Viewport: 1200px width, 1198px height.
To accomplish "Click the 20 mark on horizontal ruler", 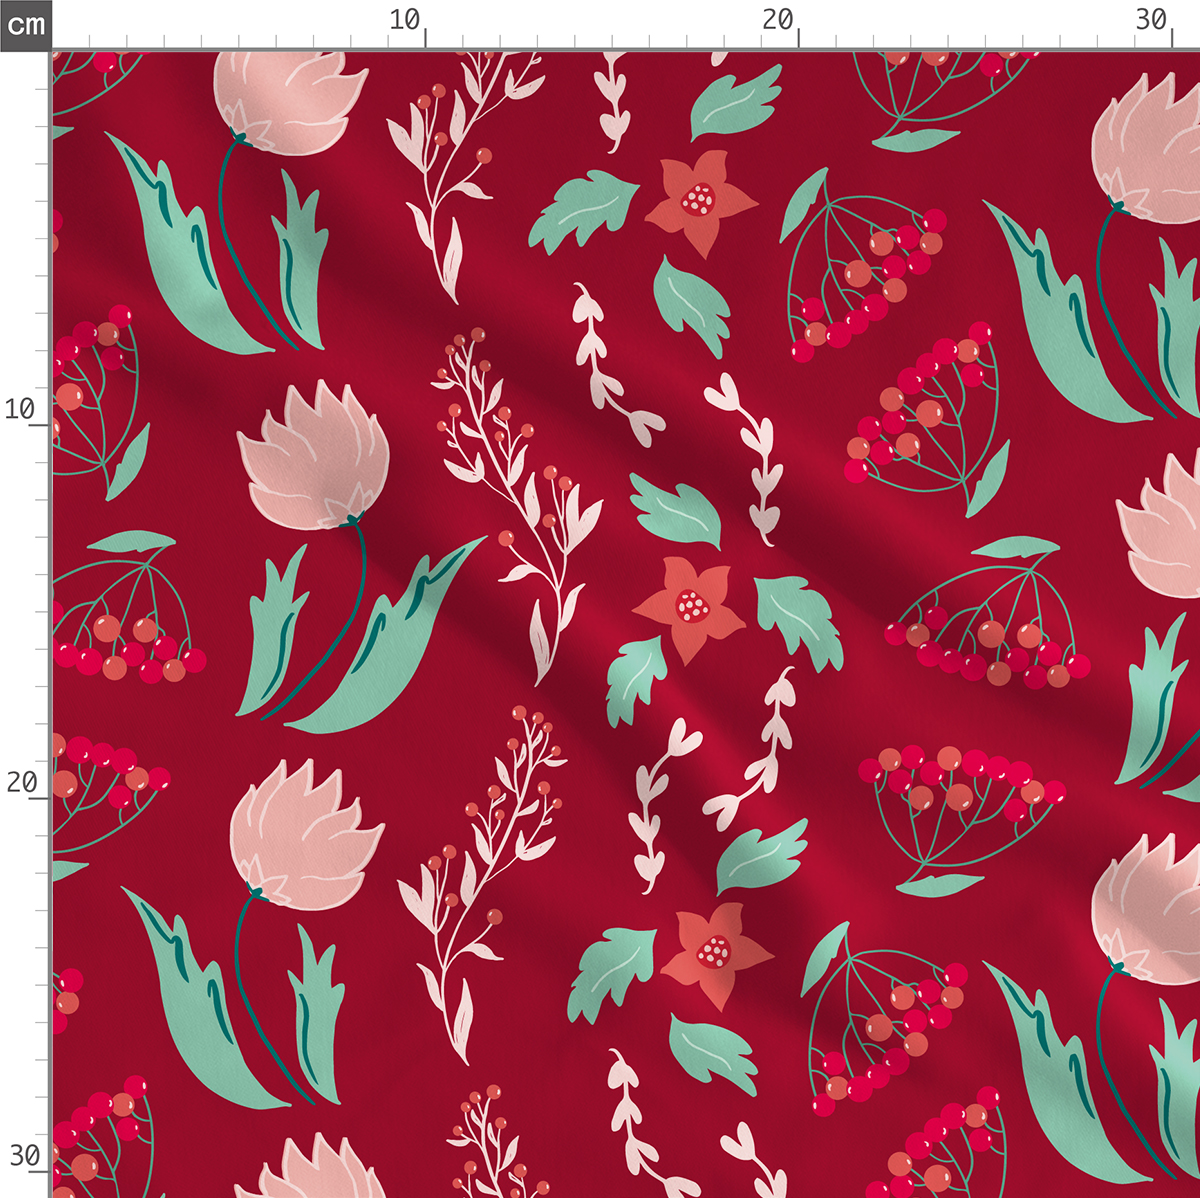I will pos(778,20).
